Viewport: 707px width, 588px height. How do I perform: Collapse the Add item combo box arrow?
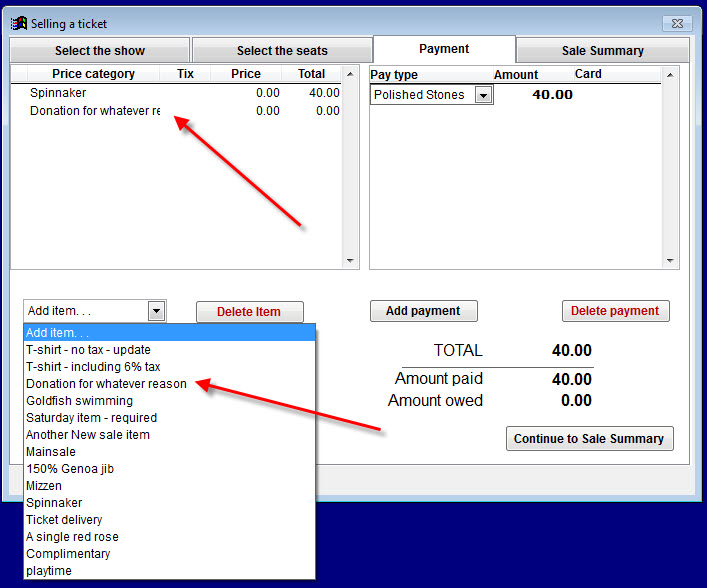click(156, 311)
